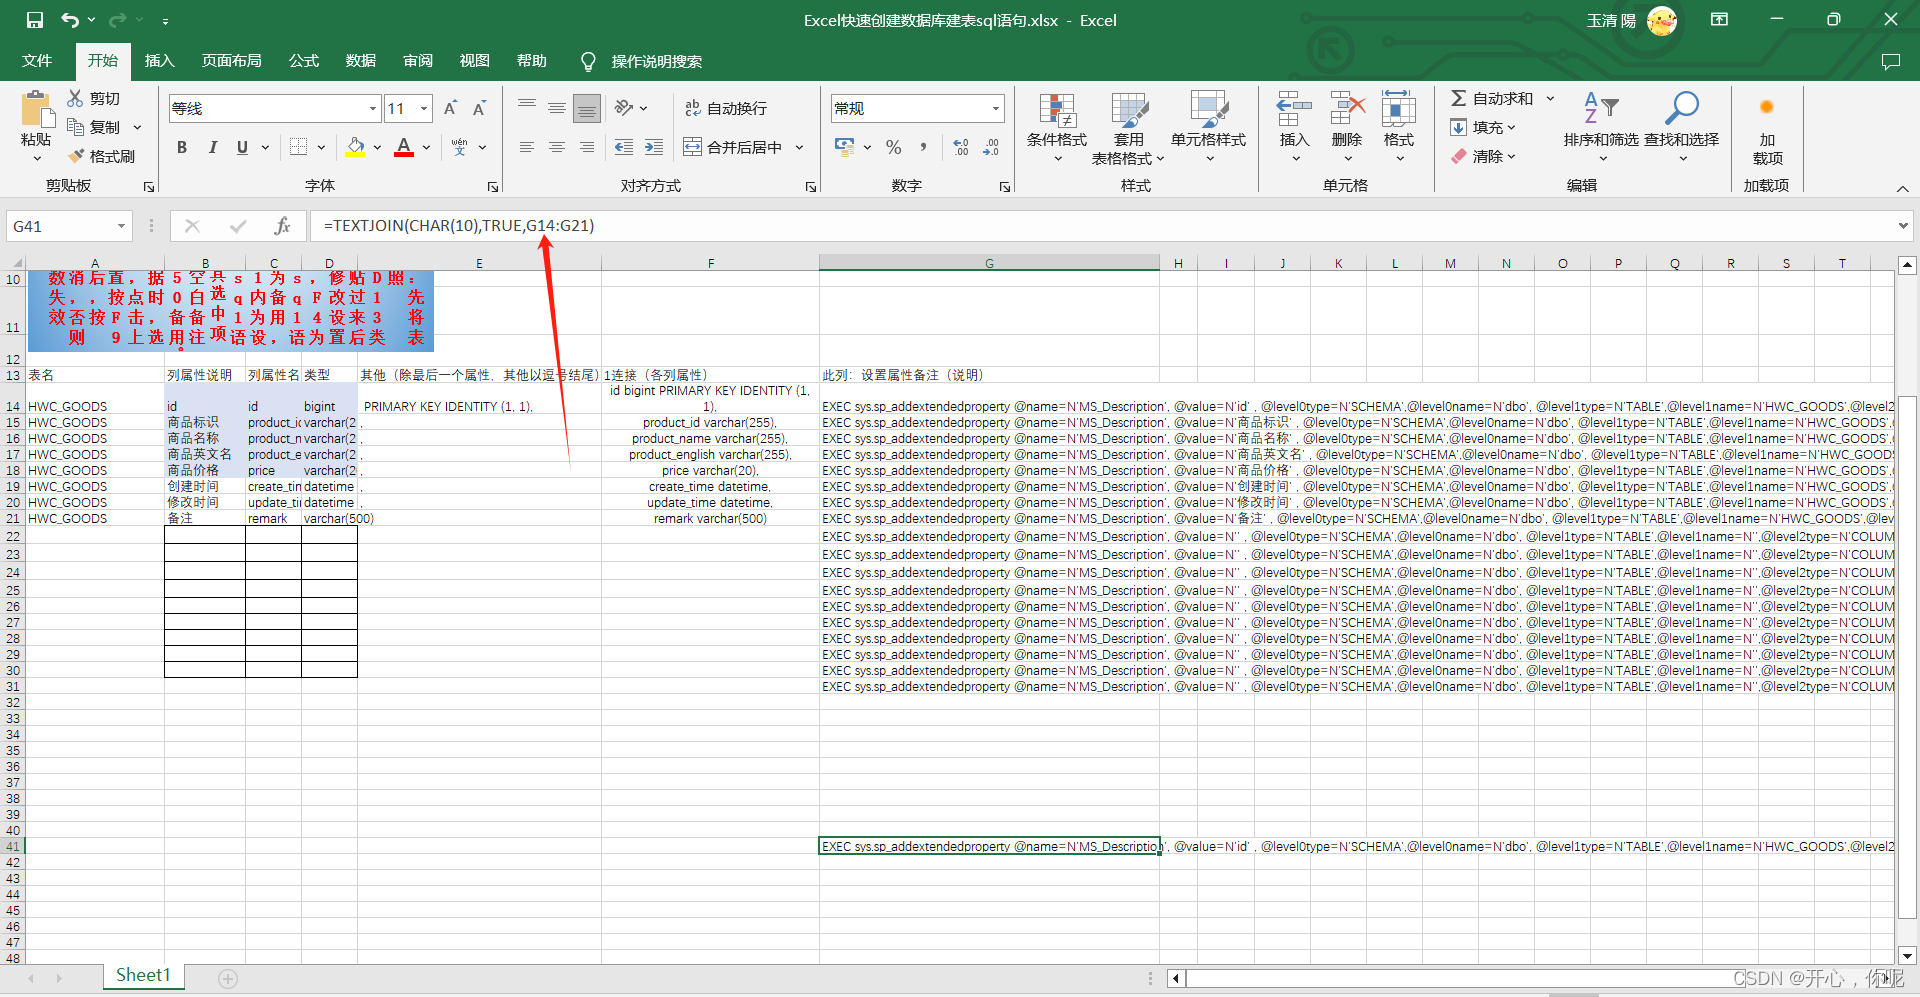Expand the fill color dropdown arrow

377,147
